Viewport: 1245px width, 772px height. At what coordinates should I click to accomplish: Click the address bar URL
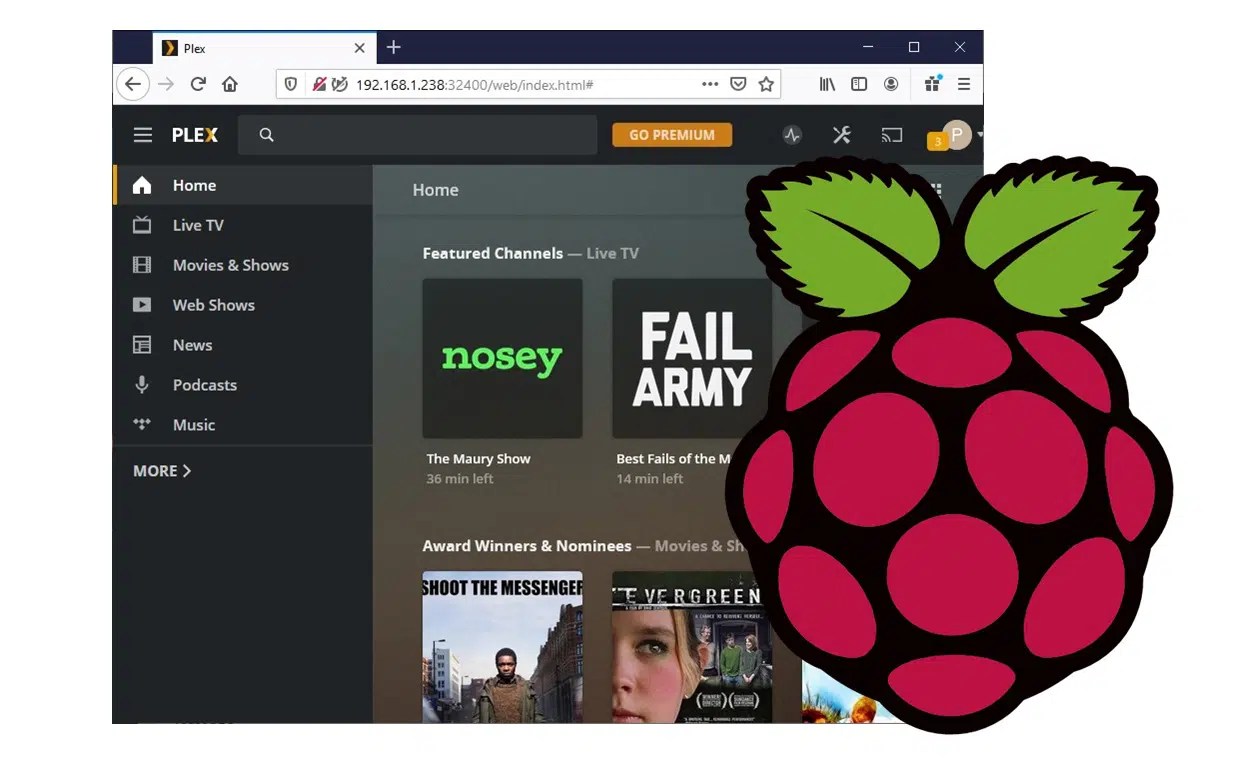tap(475, 85)
